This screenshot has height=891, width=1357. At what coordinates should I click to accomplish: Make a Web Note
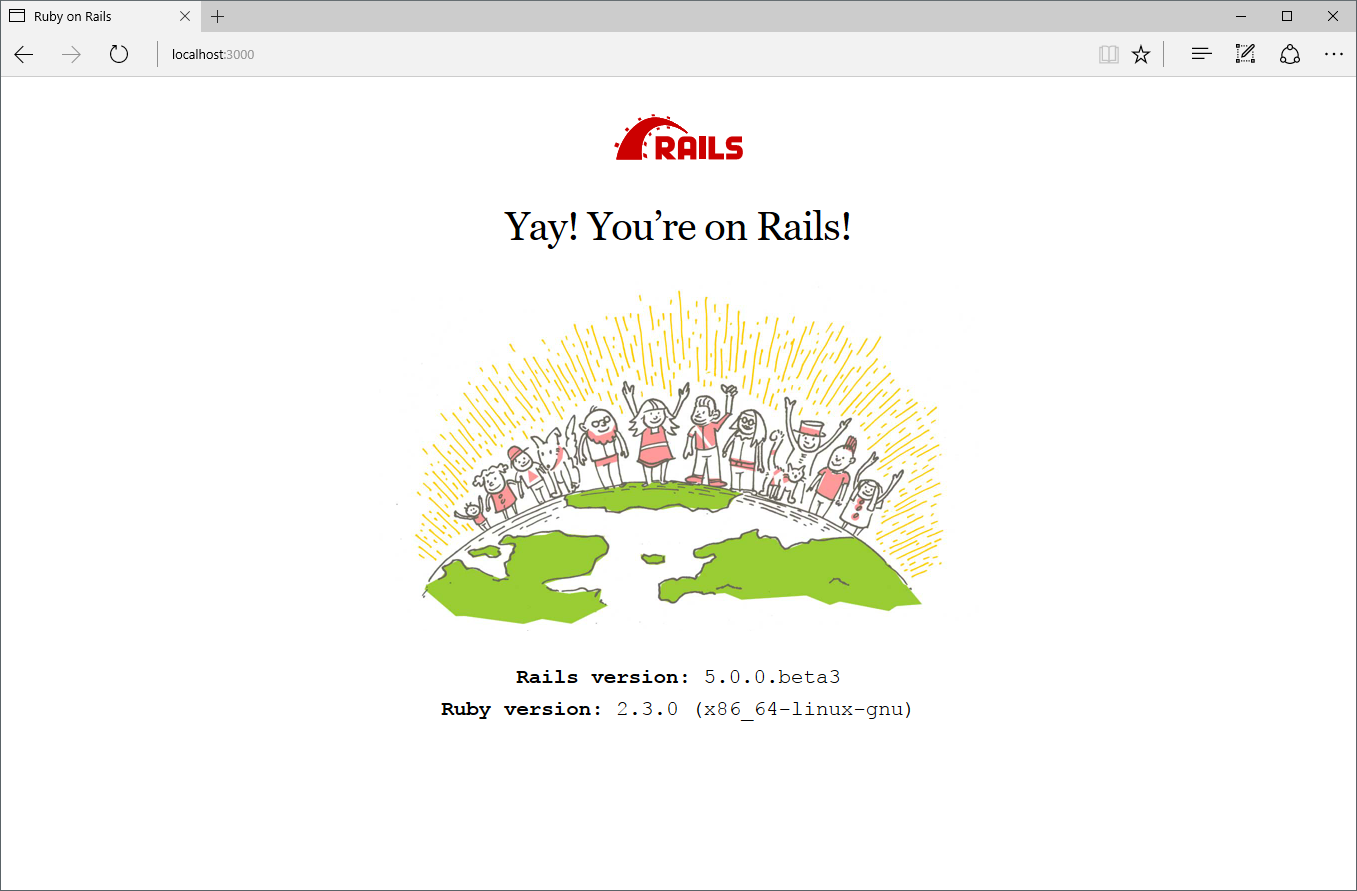tap(1245, 54)
